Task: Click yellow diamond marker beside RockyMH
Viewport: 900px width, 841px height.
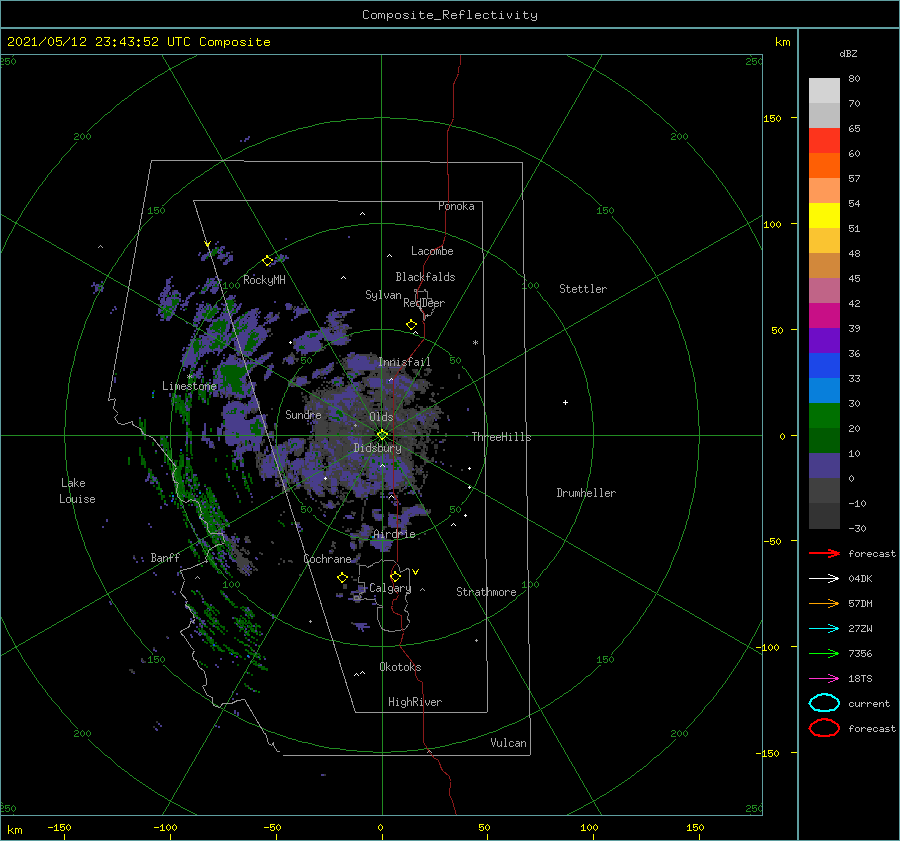Action: [x=267, y=261]
